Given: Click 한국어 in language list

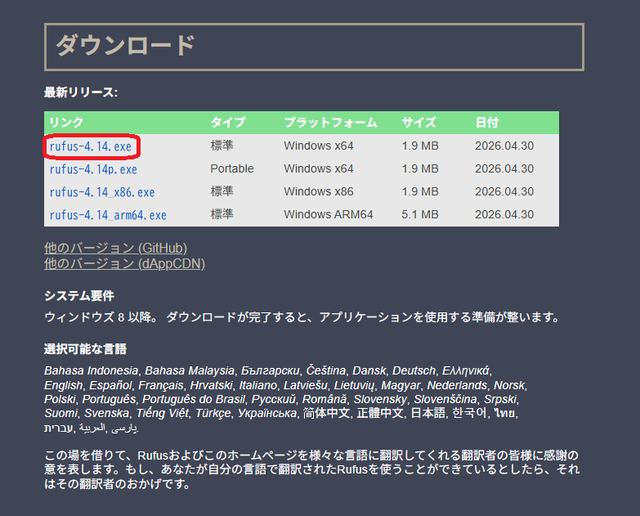Looking at the screenshot, I should pos(469,413).
